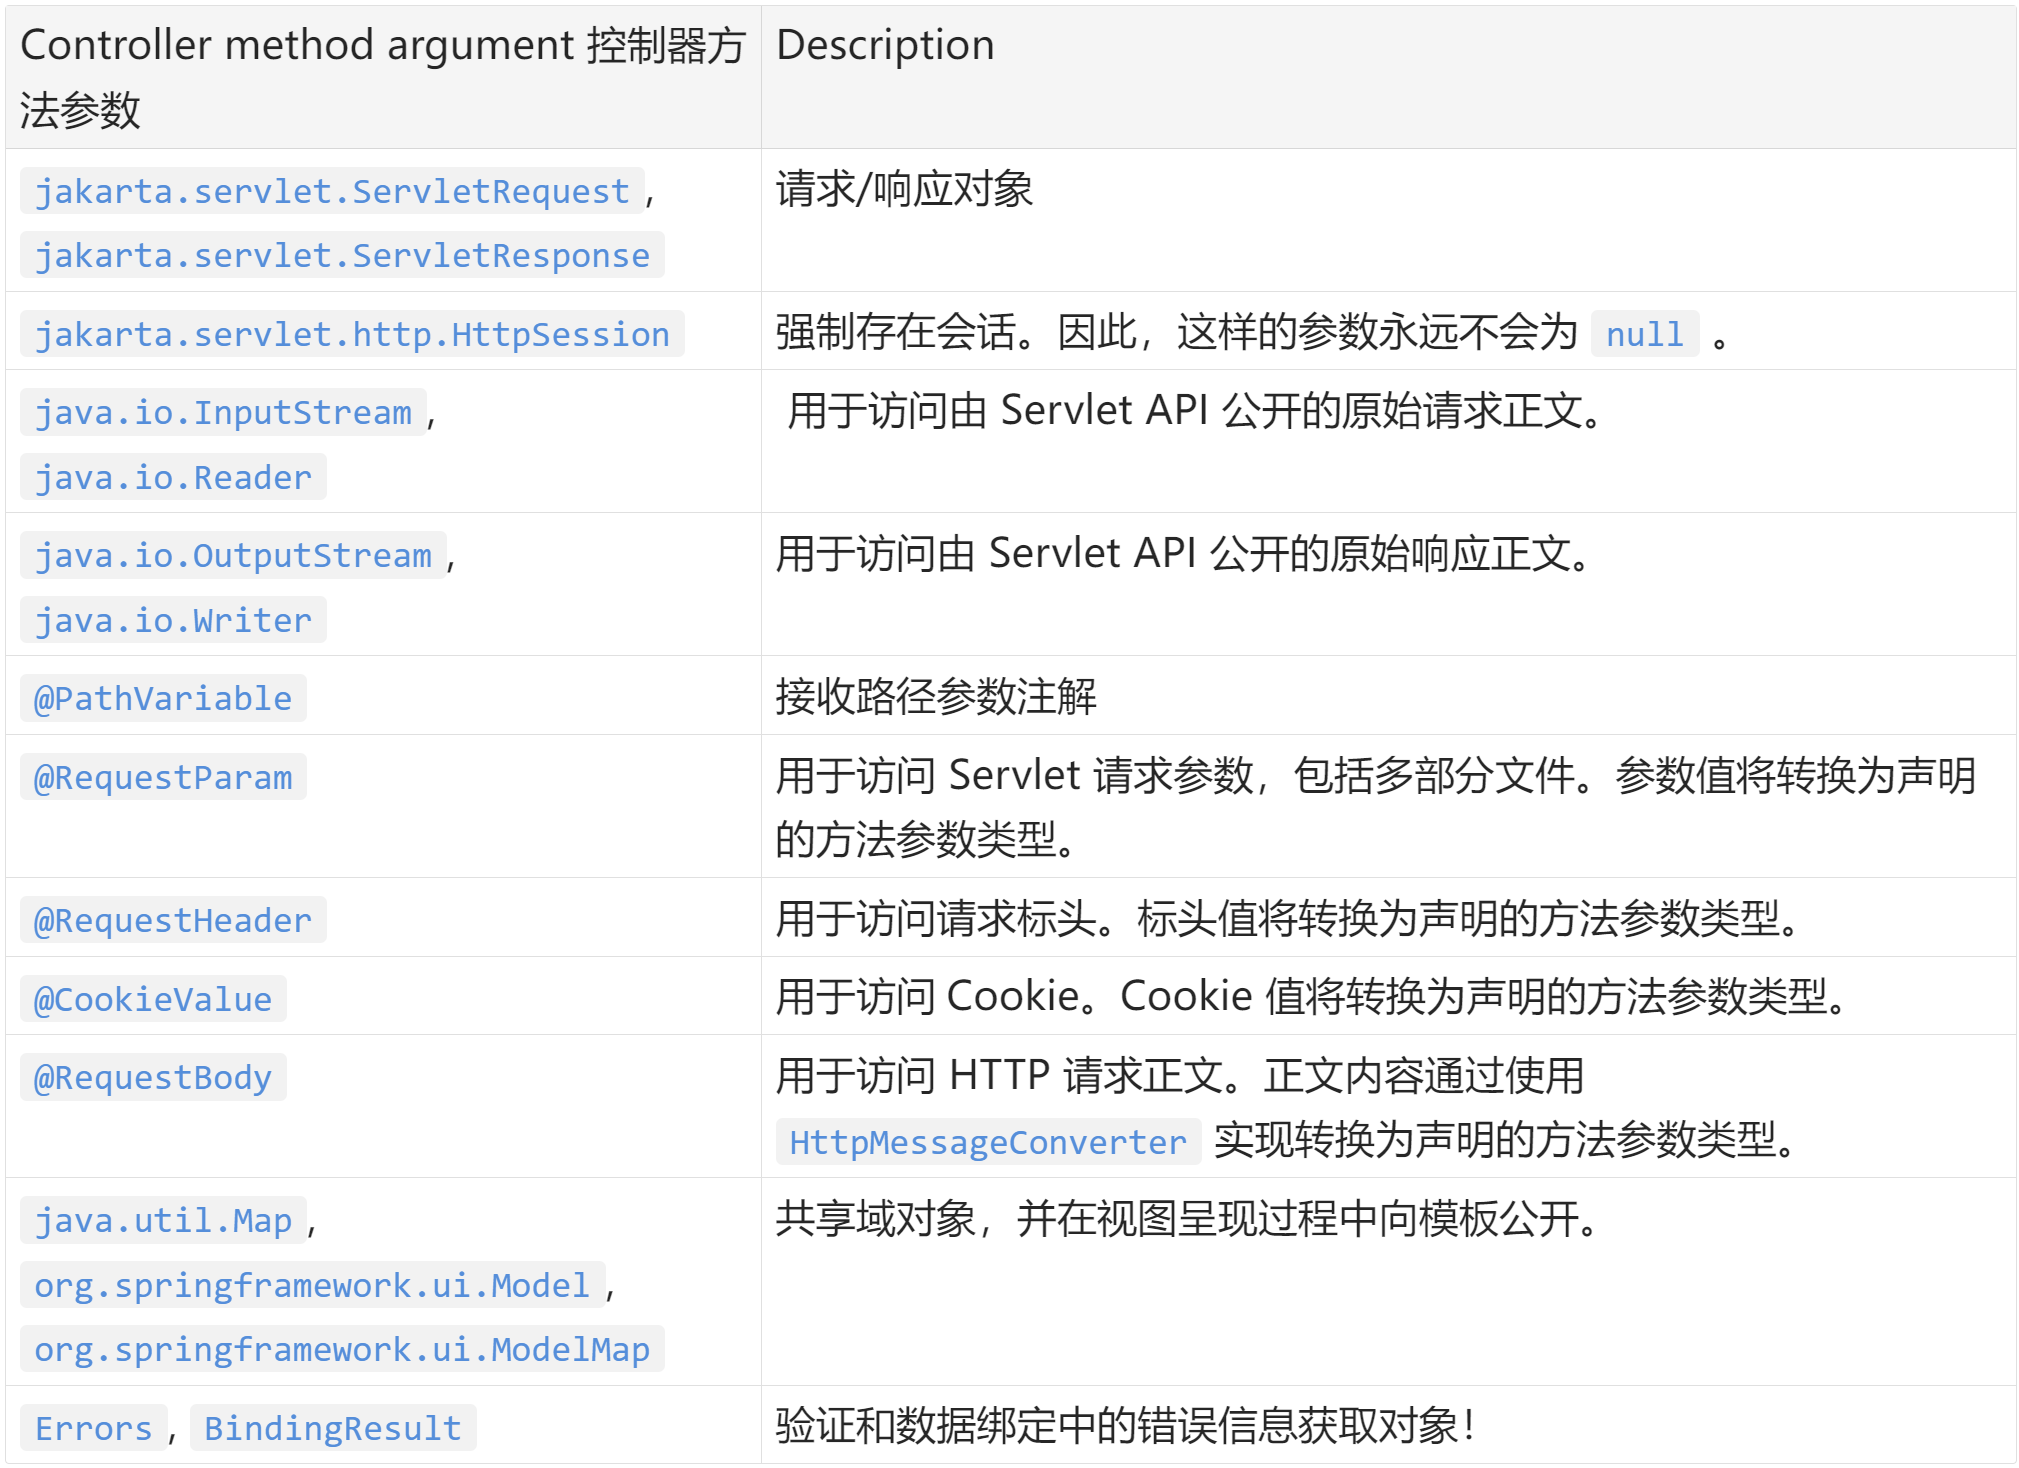The width and height of the screenshot is (2019, 1468).
Task: Click the jakarta.servlet.ServletRequest code link
Action: tap(332, 191)
